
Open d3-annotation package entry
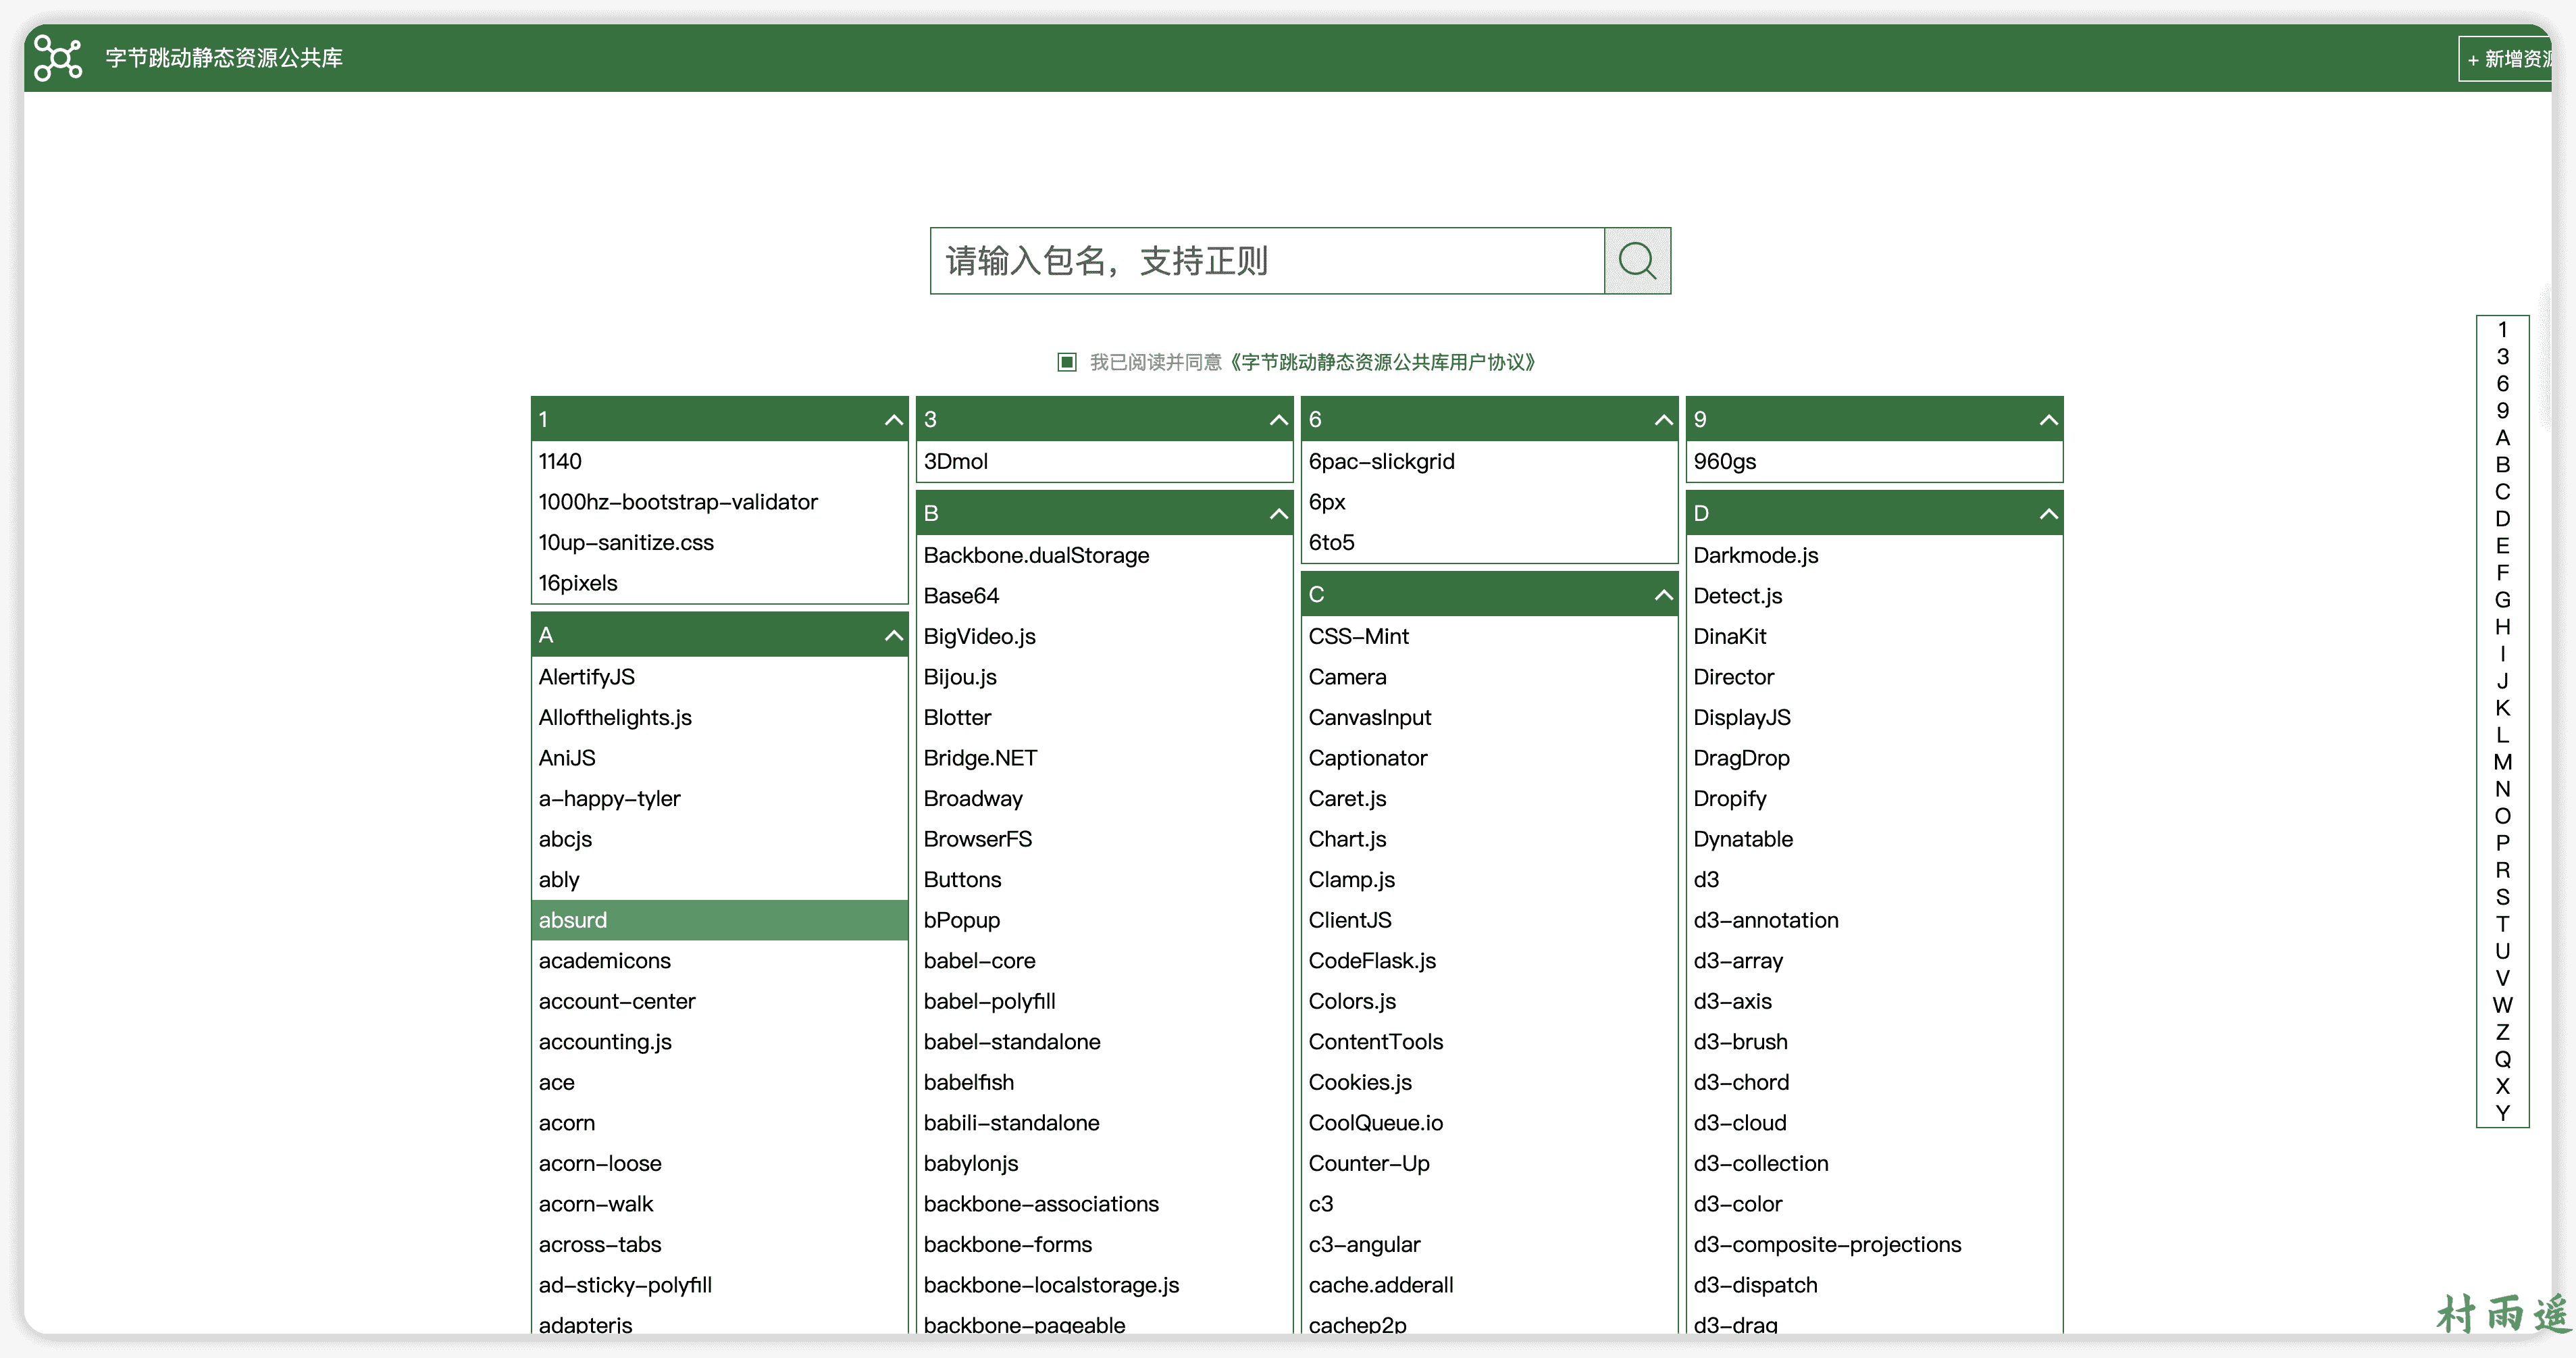(x=1765, y=920)
